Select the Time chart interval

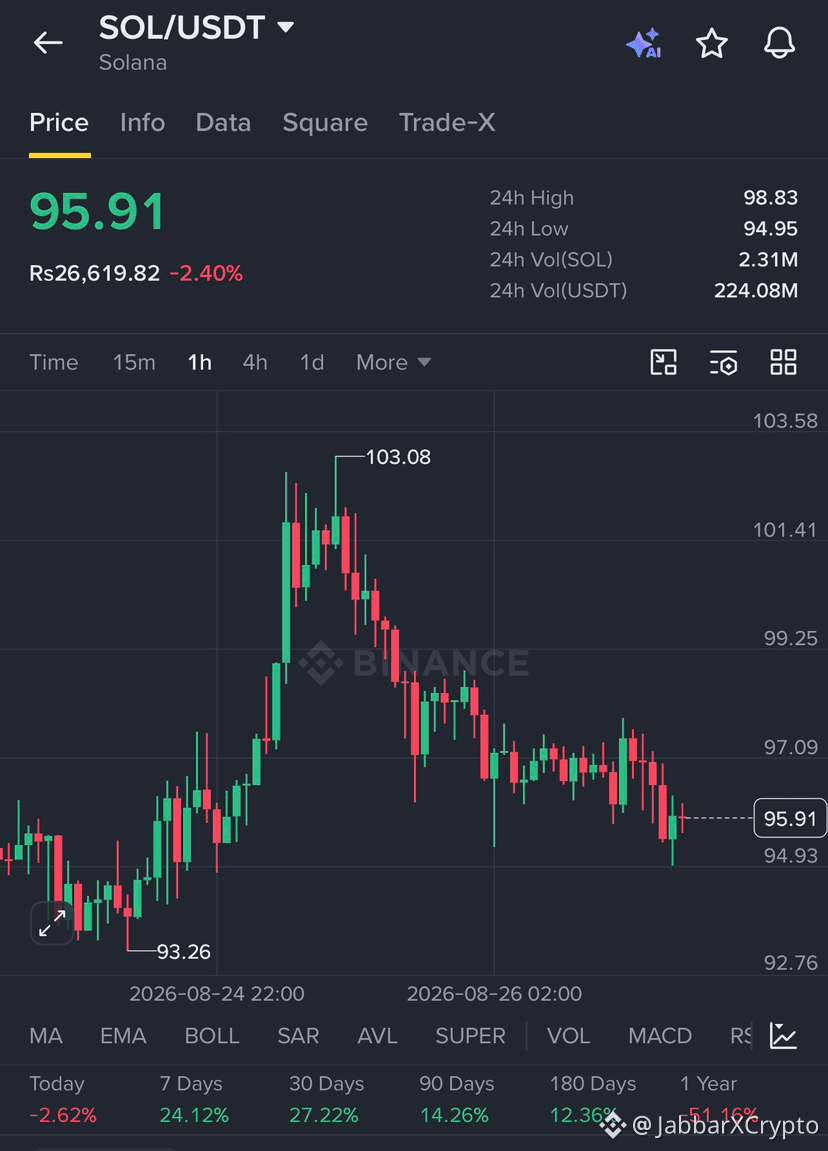54,362
